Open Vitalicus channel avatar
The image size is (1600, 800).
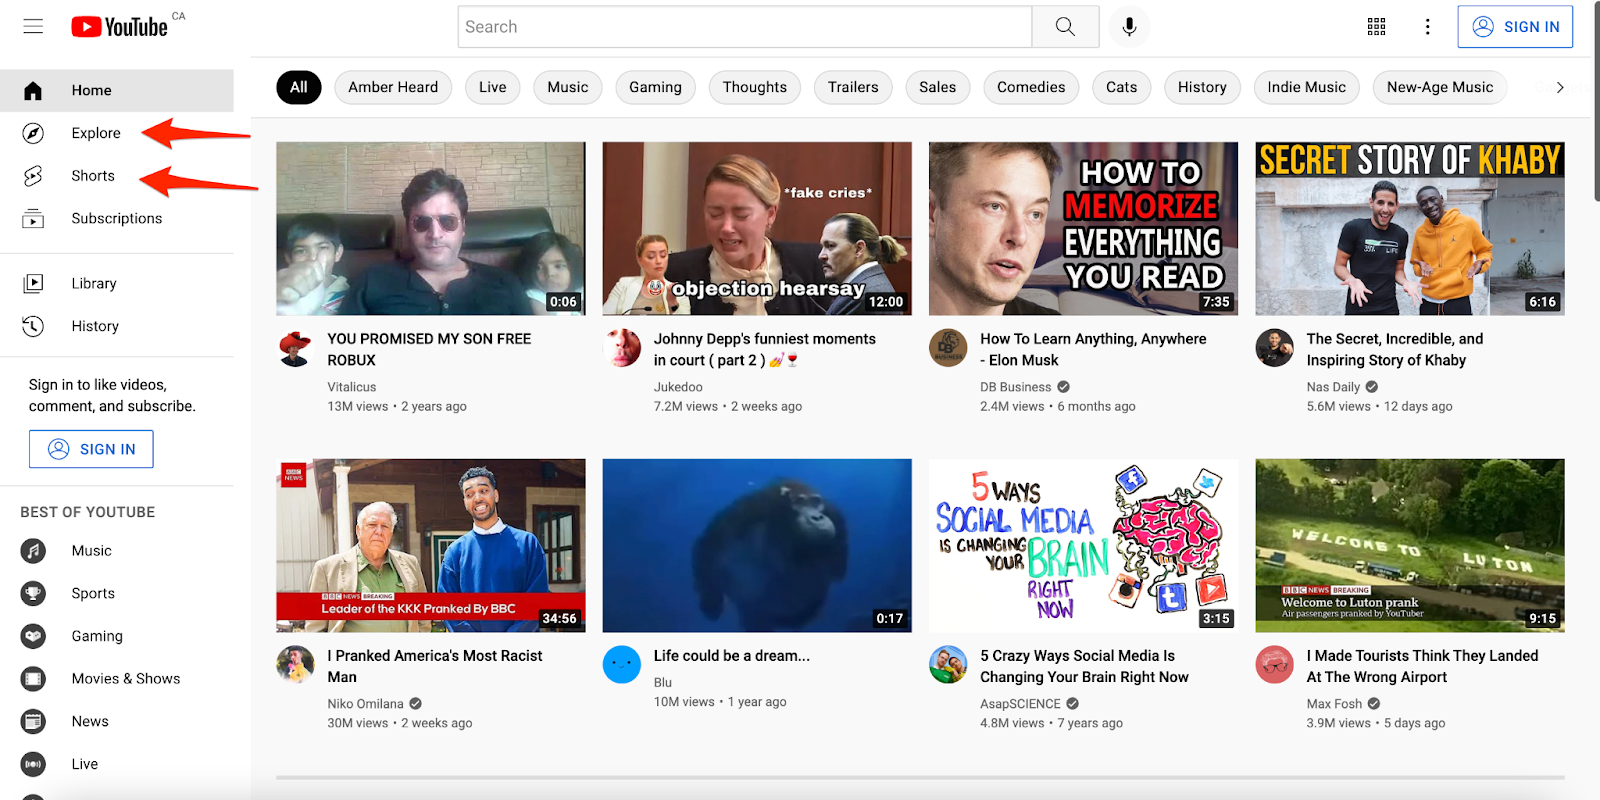pos(295,348)
